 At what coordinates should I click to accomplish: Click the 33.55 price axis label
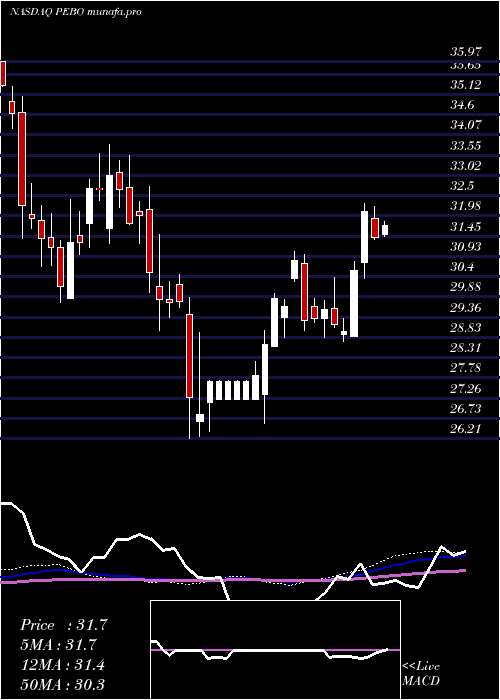[466, 146]
